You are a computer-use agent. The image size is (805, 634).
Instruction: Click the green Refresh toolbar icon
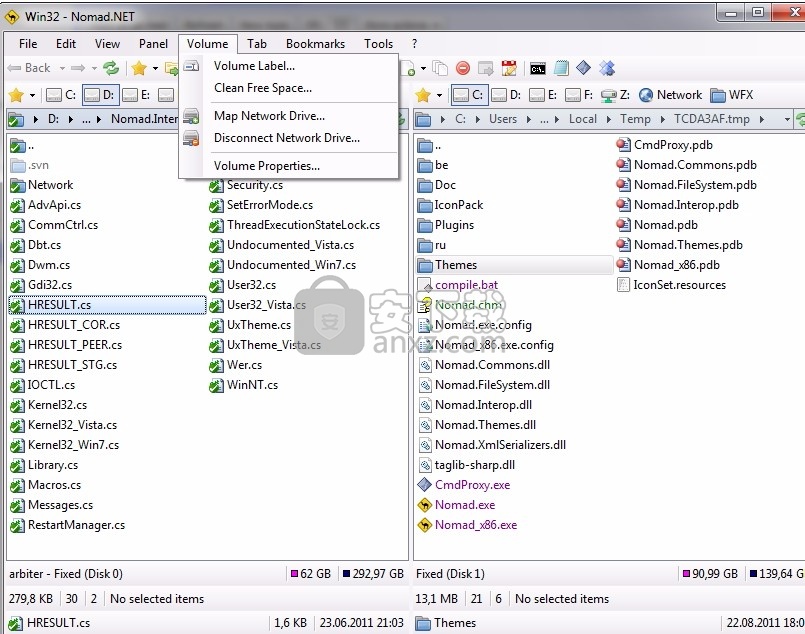[111, 68]
